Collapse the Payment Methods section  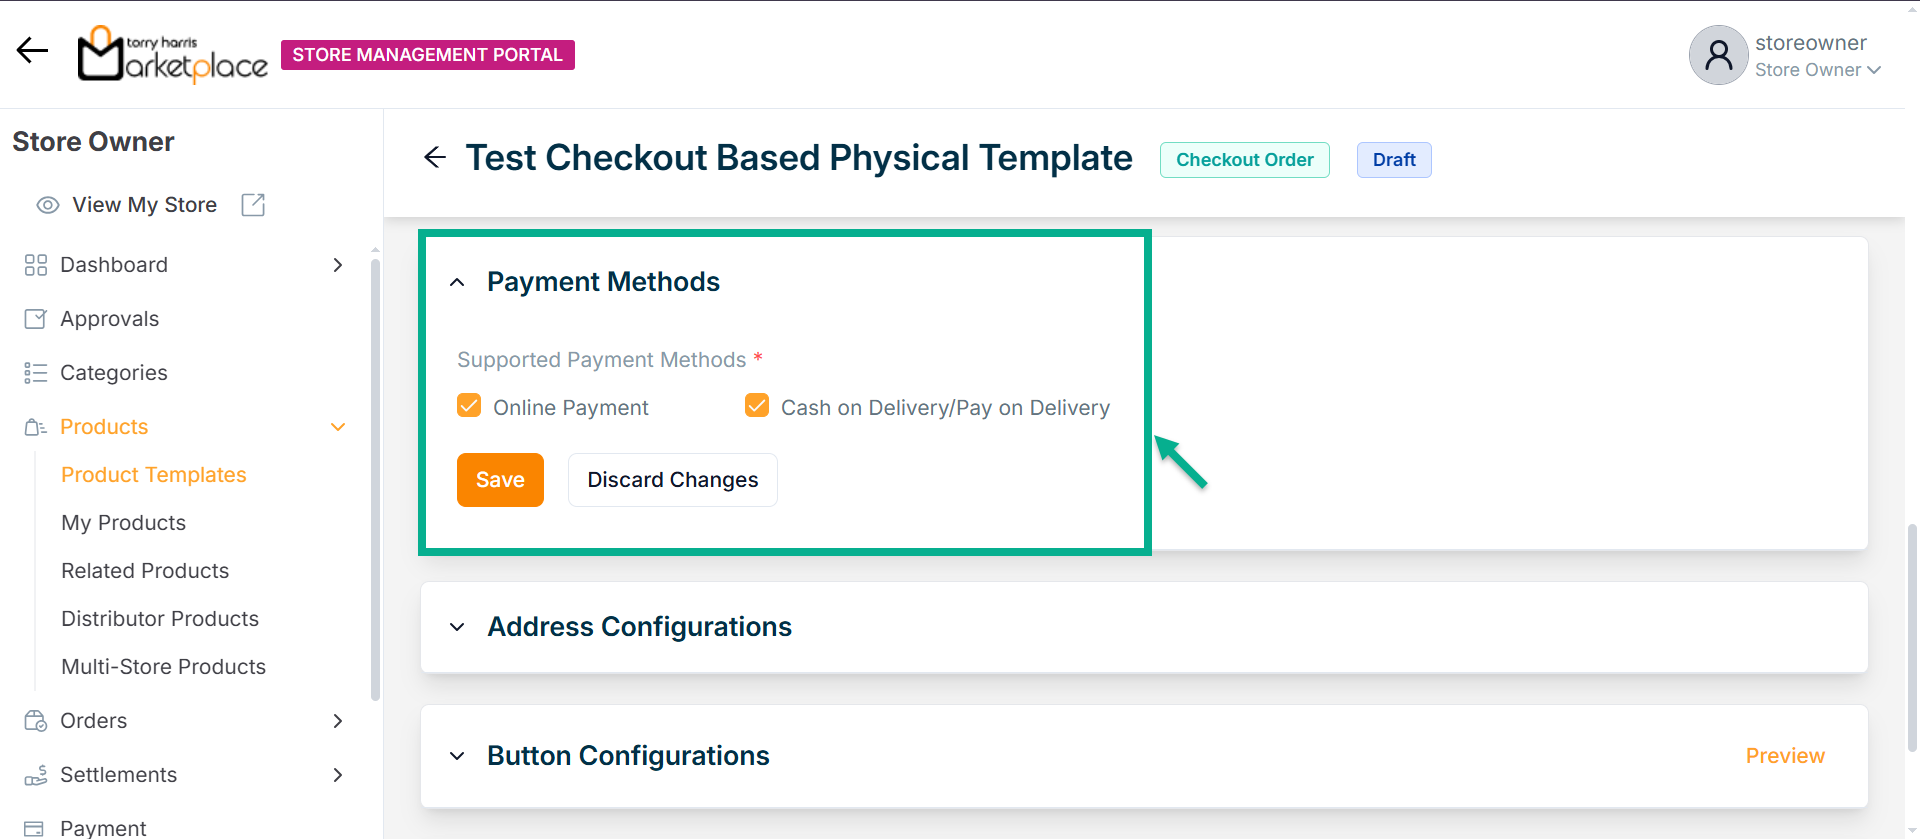(457, 283)
